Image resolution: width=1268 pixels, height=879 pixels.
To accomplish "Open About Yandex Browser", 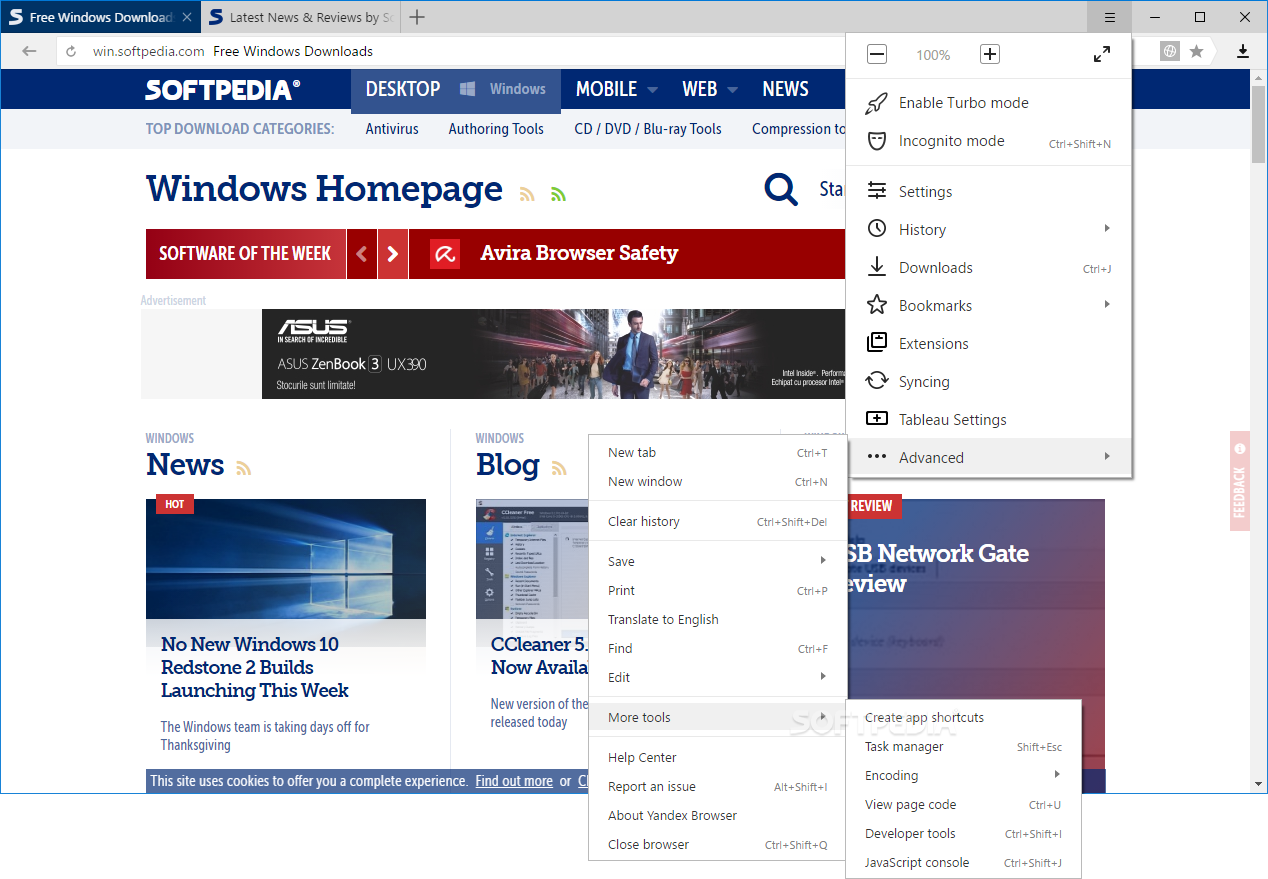I will click(717, 816).
